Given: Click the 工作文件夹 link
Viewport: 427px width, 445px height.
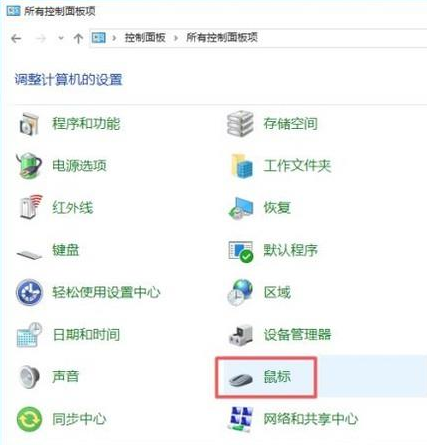Looking at the screenshot, I should pos(297,166).
